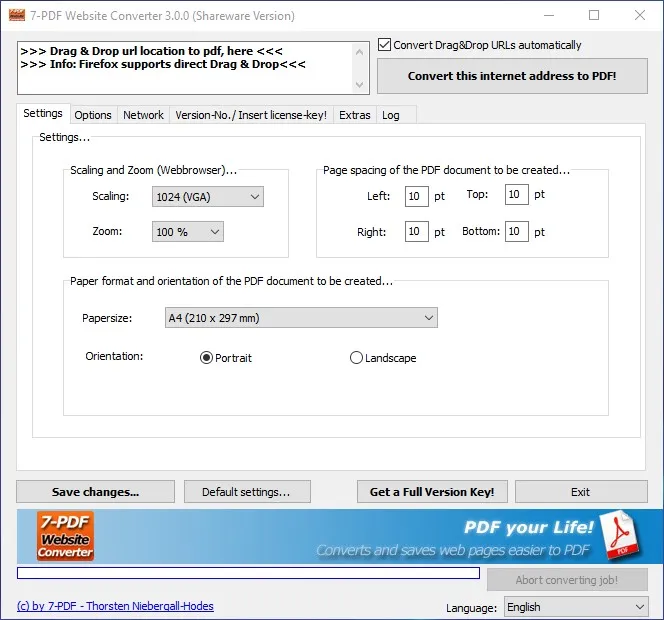Click the Abort converting job button
Viewport: 664px width, 620px height.
pyautogui.click(x=567, y=580)
